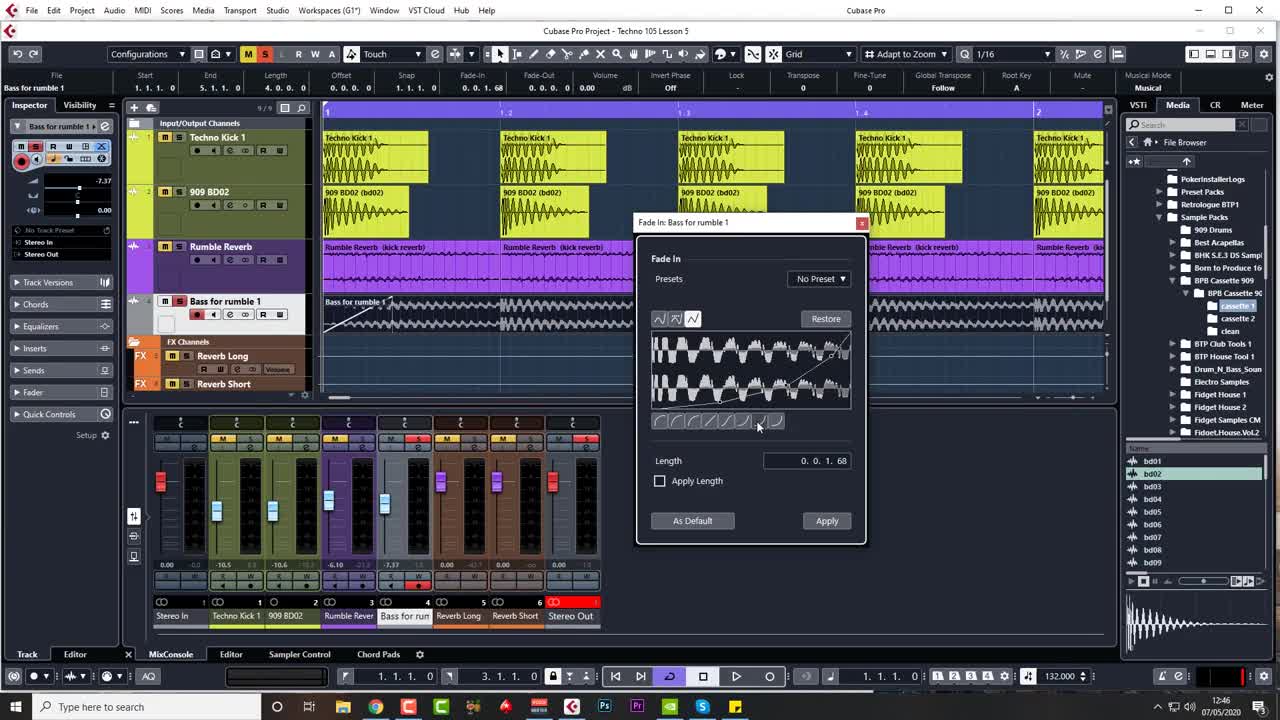Viewport: 1280px width, 720px height.
Task: Click the Redo arrow icon
Action: (x=33, y=54)
